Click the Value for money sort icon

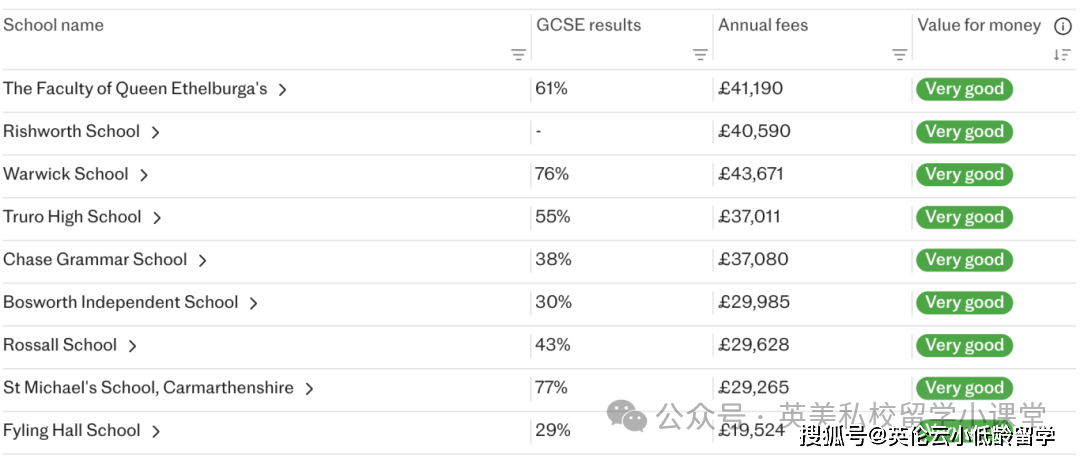click(1062, 55)
